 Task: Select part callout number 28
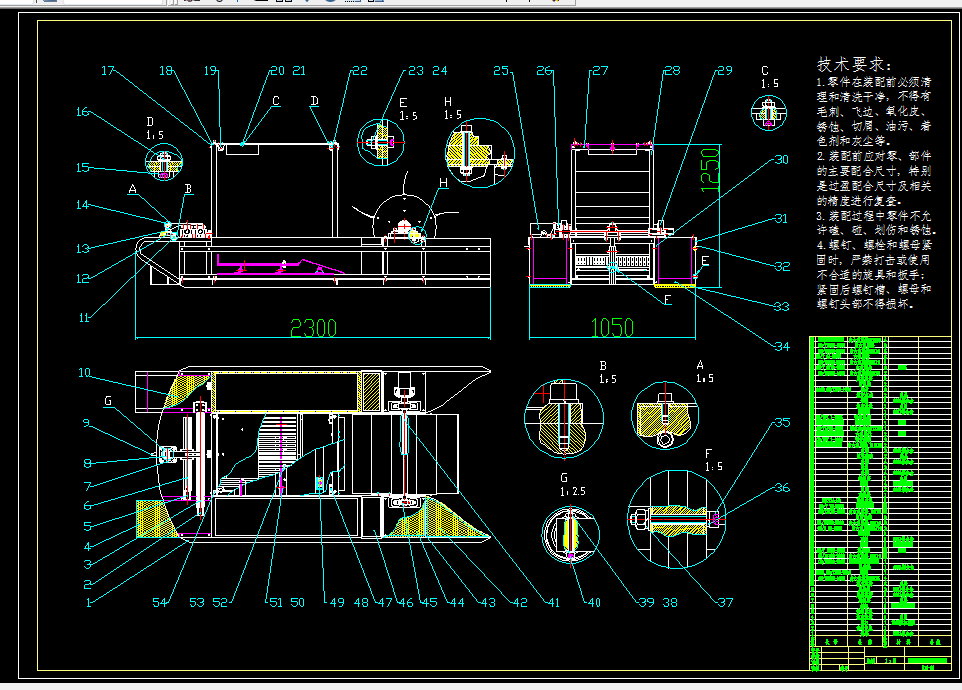672,71
